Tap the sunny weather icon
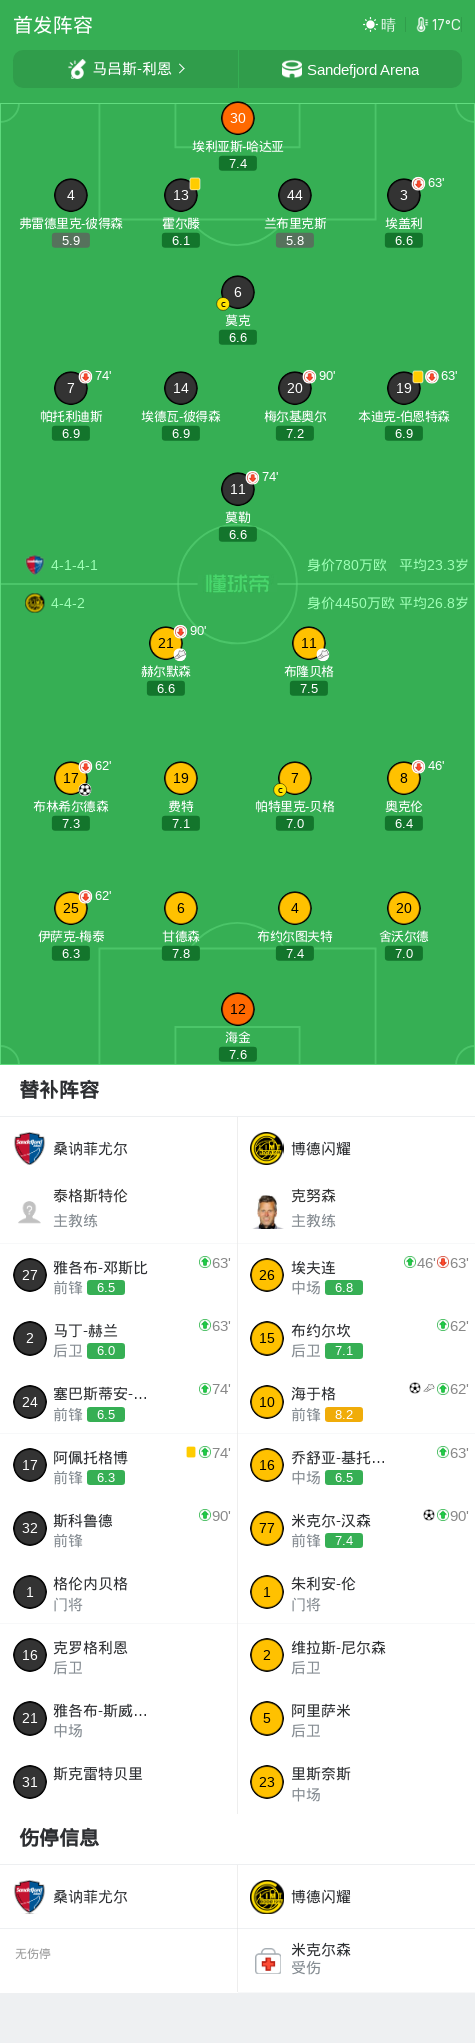 point(370,25)
